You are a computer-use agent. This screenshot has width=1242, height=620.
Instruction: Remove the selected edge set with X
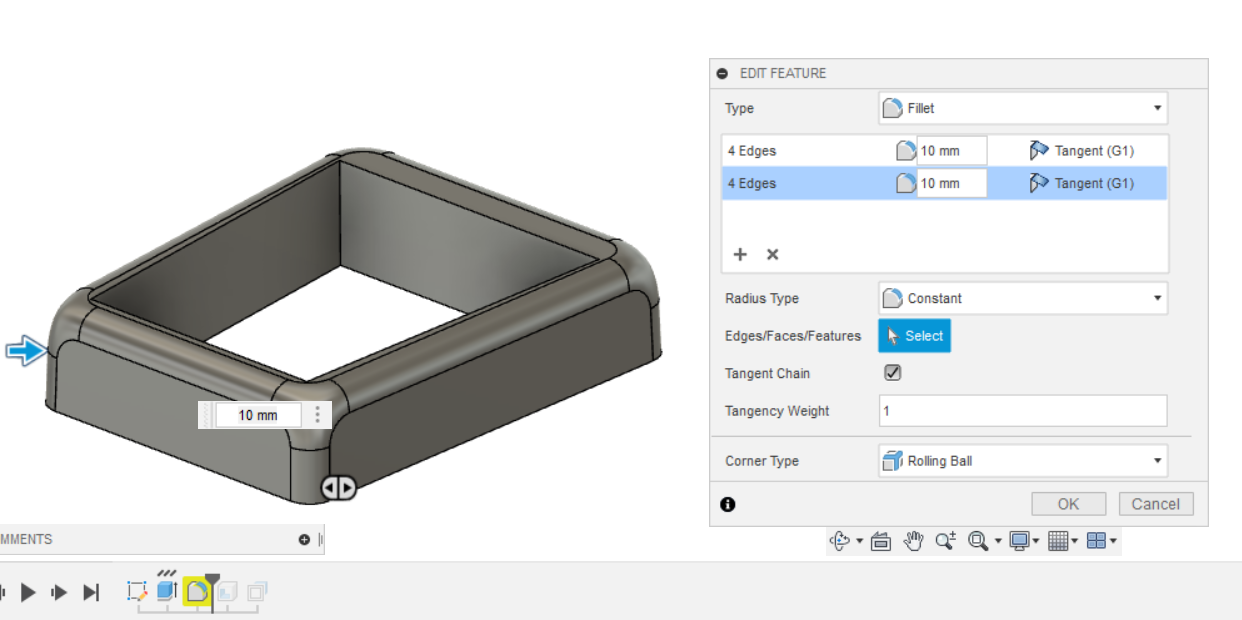[772, 254]
